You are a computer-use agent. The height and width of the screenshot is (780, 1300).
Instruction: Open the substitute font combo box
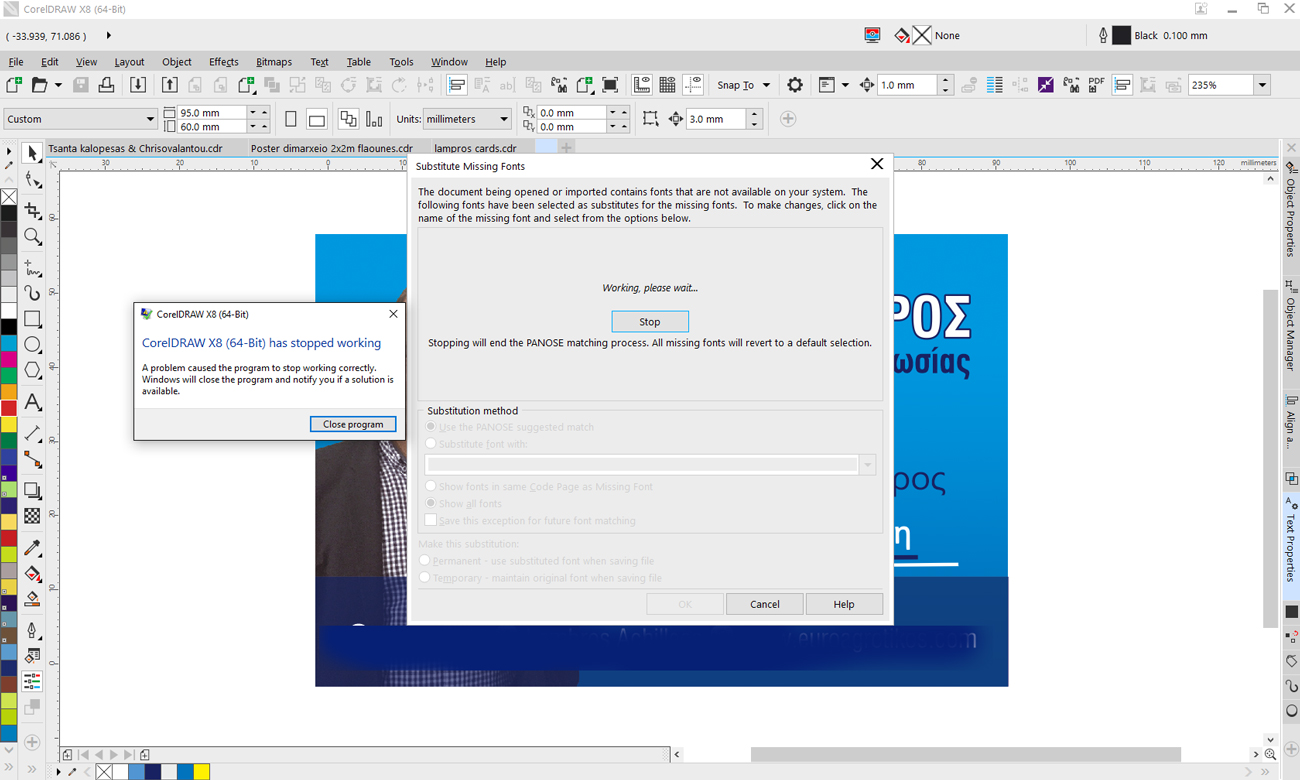coord(650,465)
